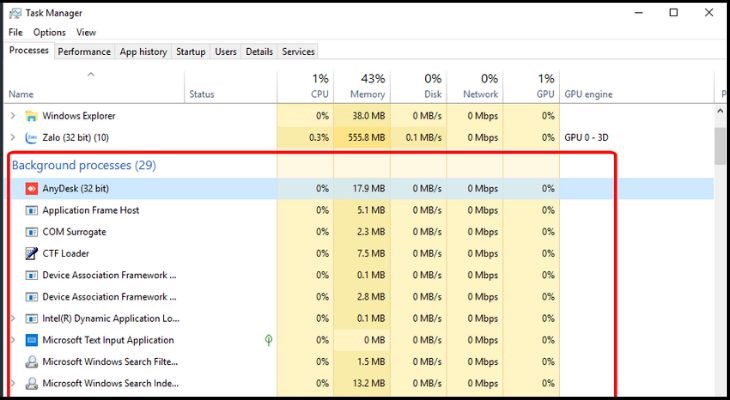The image size is (730, 400).
Task: Sort by the GPU column header
Action: 531,87
